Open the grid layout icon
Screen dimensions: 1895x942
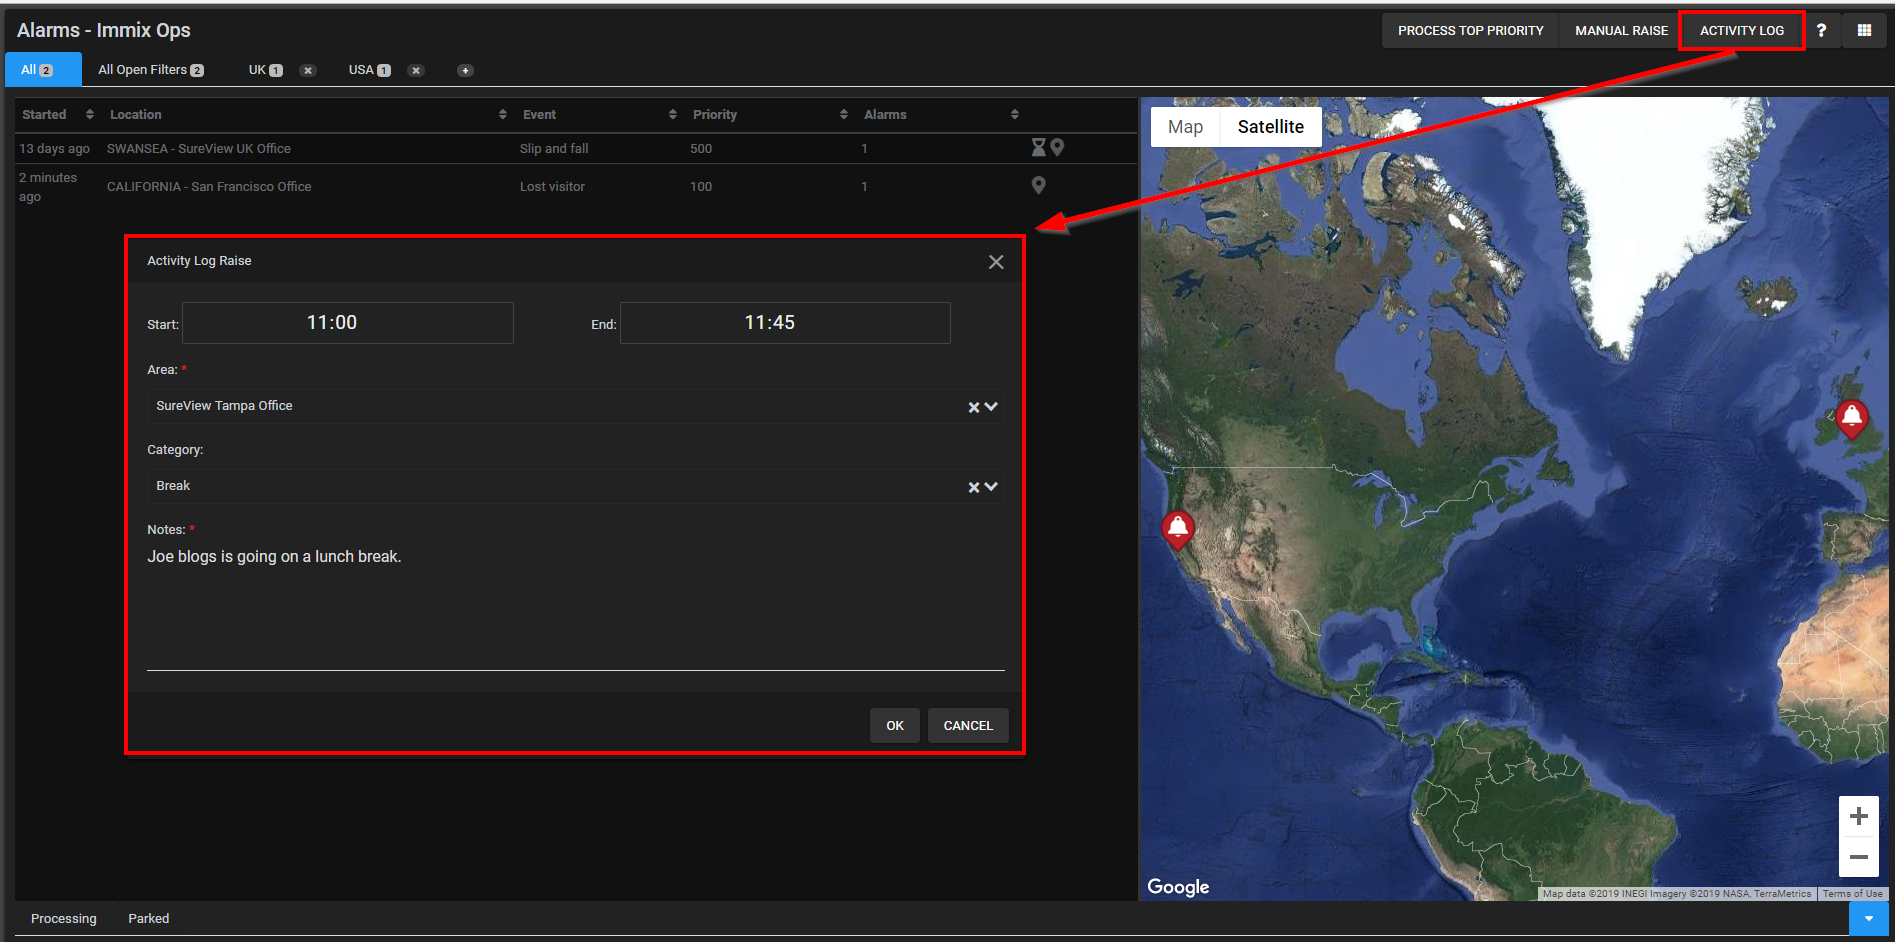(x=1864, y=31)
